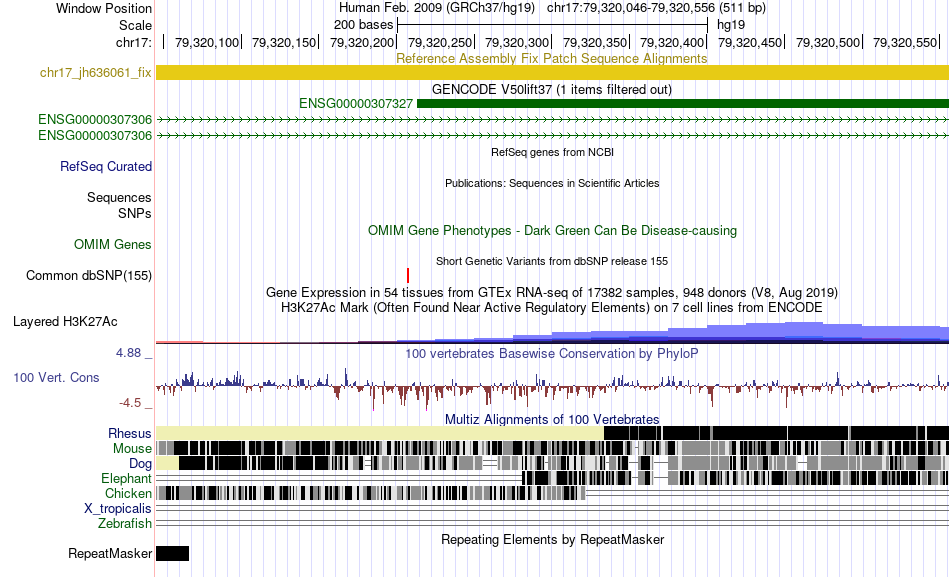Click the RepeatMasker track label
The width and height of the screenshot is (950, 577).
(x=110, y=553)
